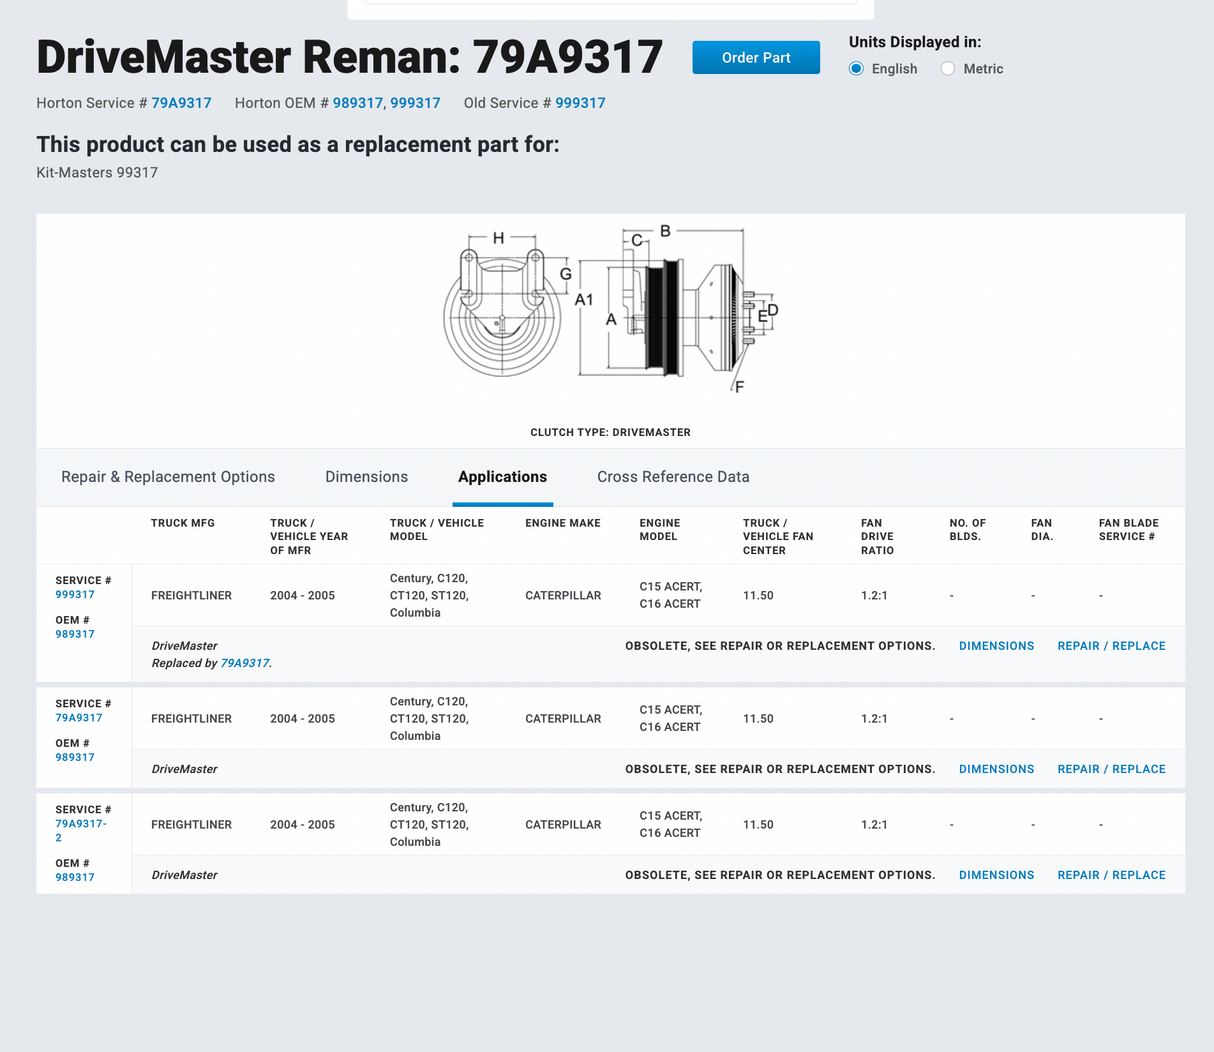Open OEM 989317 link in 79A9317-2 row

[x=75, y=878]
